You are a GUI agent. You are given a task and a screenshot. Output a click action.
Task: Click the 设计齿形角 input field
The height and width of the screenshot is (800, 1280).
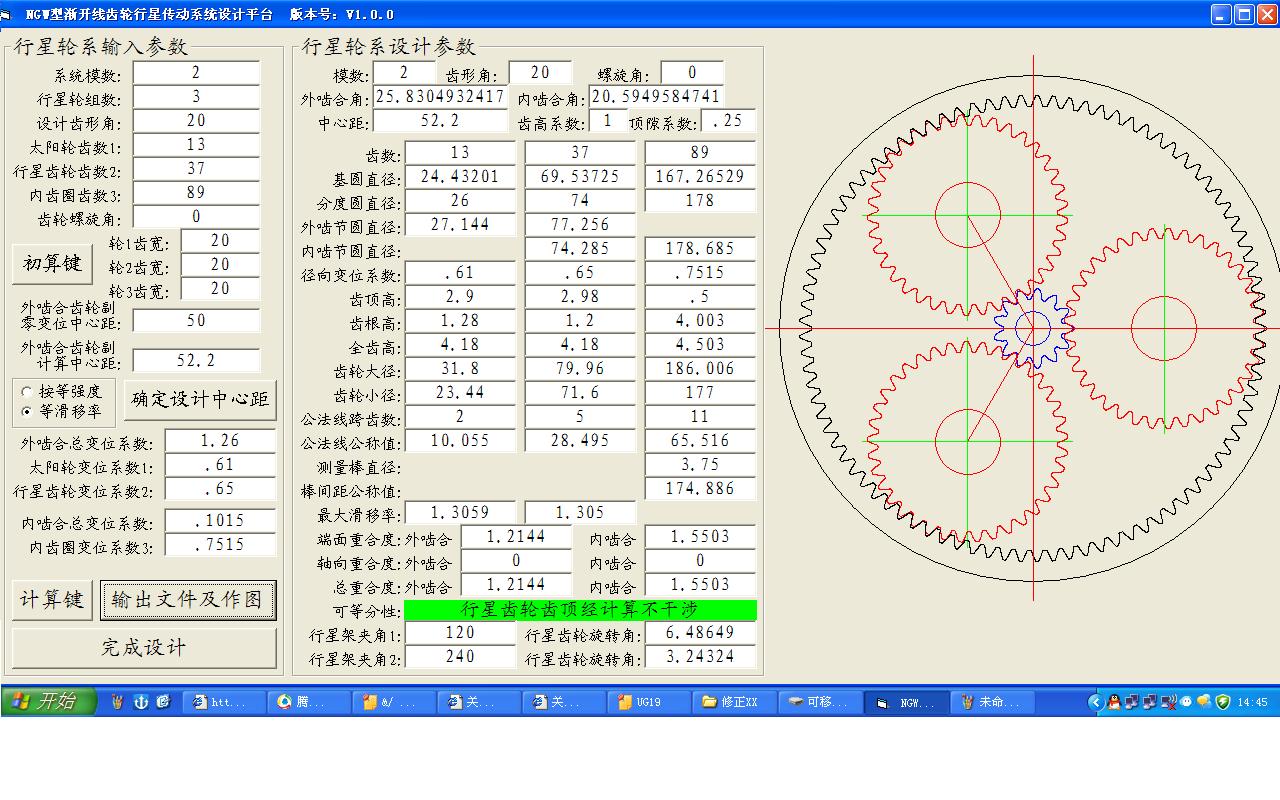point(196,121)
